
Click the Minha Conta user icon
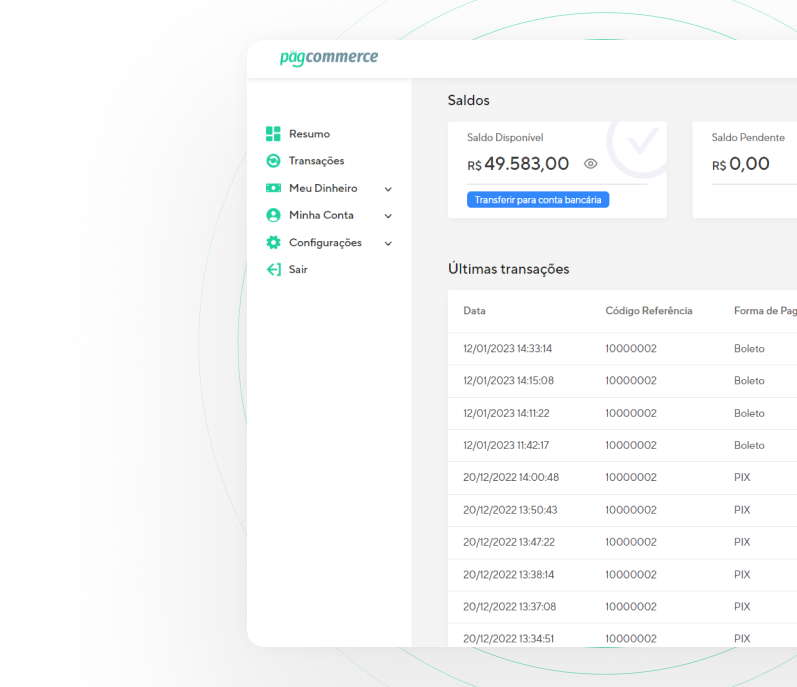click(273, 215)
